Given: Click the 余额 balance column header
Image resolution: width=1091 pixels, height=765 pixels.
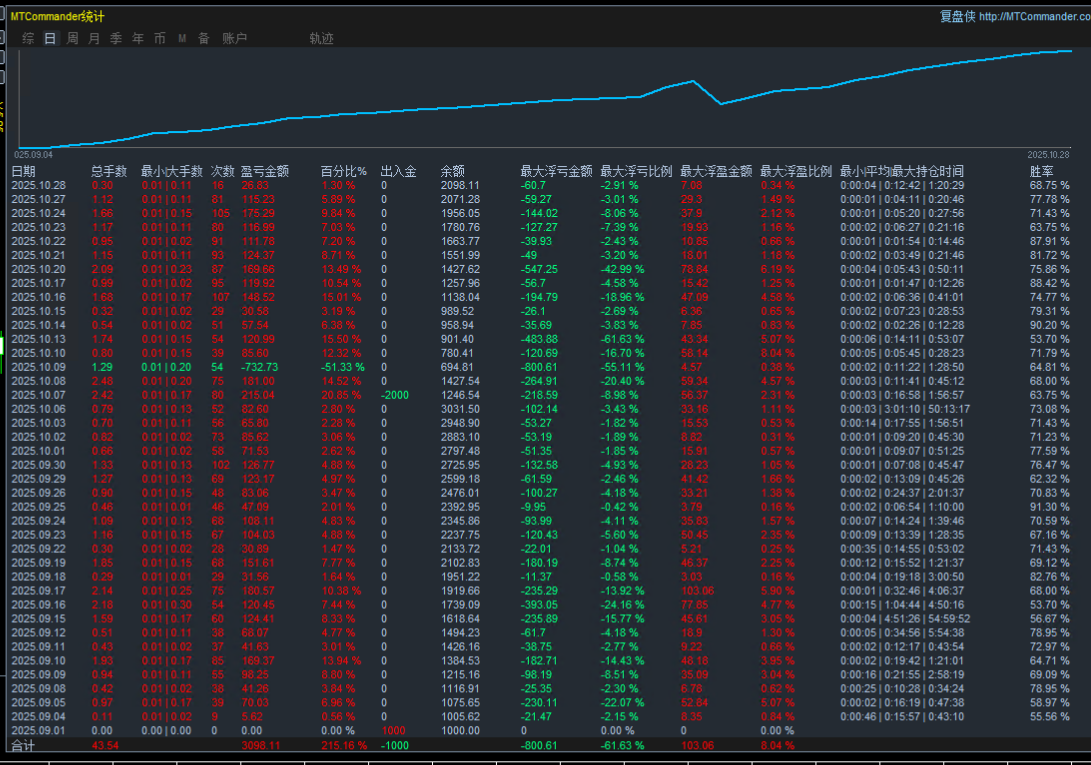Looking at the screenshot, I should point(452,171).
